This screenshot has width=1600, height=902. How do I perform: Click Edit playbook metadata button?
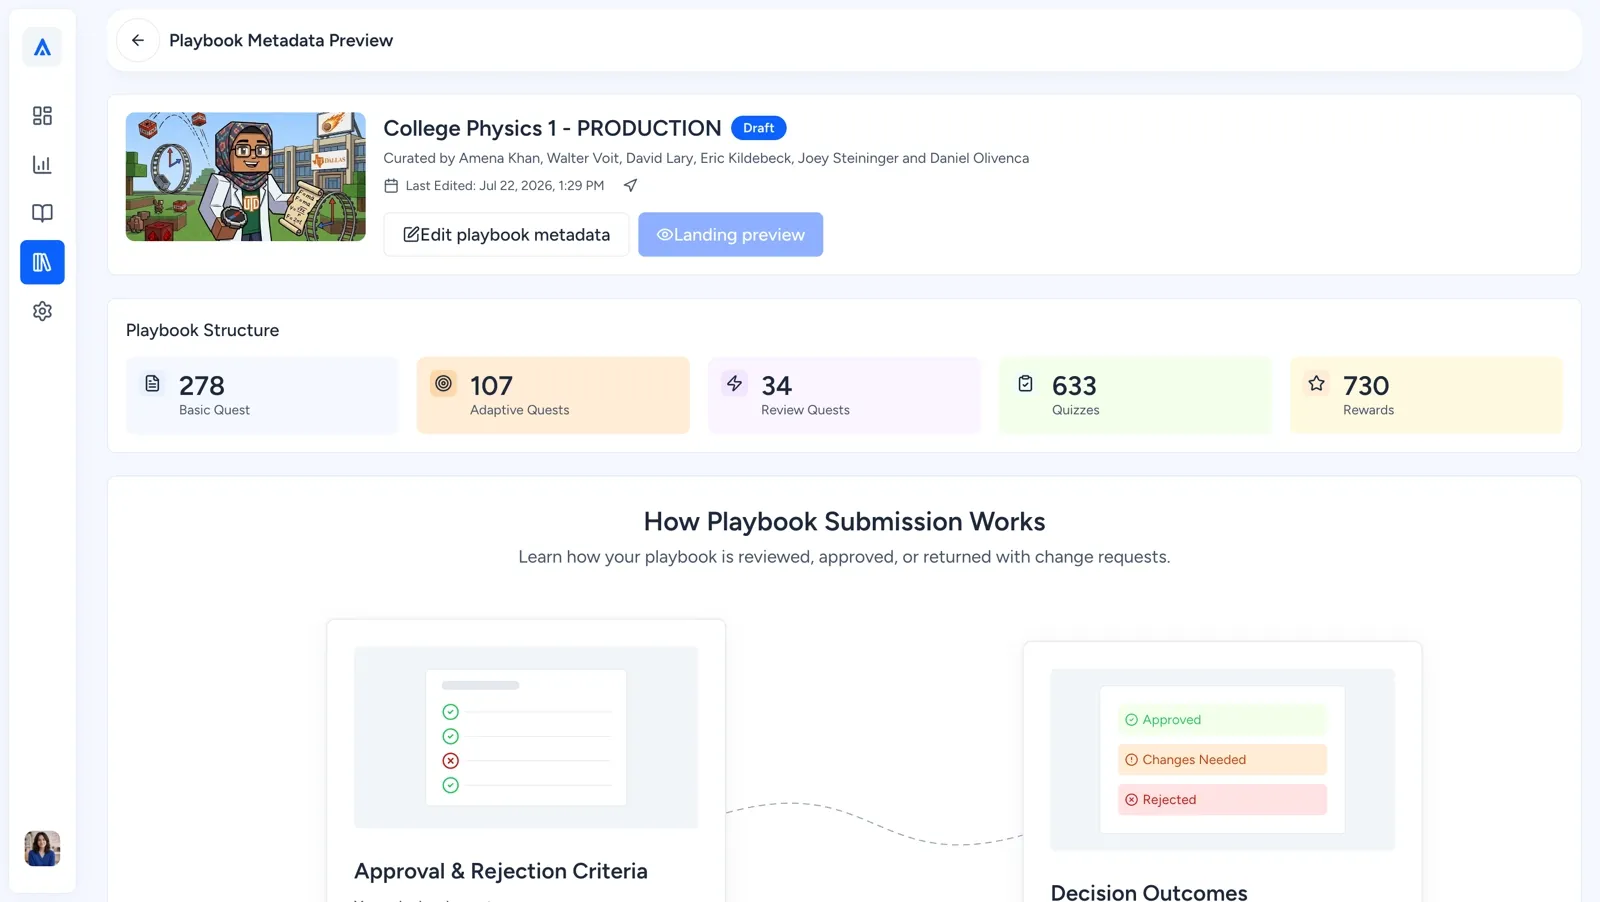506,234
